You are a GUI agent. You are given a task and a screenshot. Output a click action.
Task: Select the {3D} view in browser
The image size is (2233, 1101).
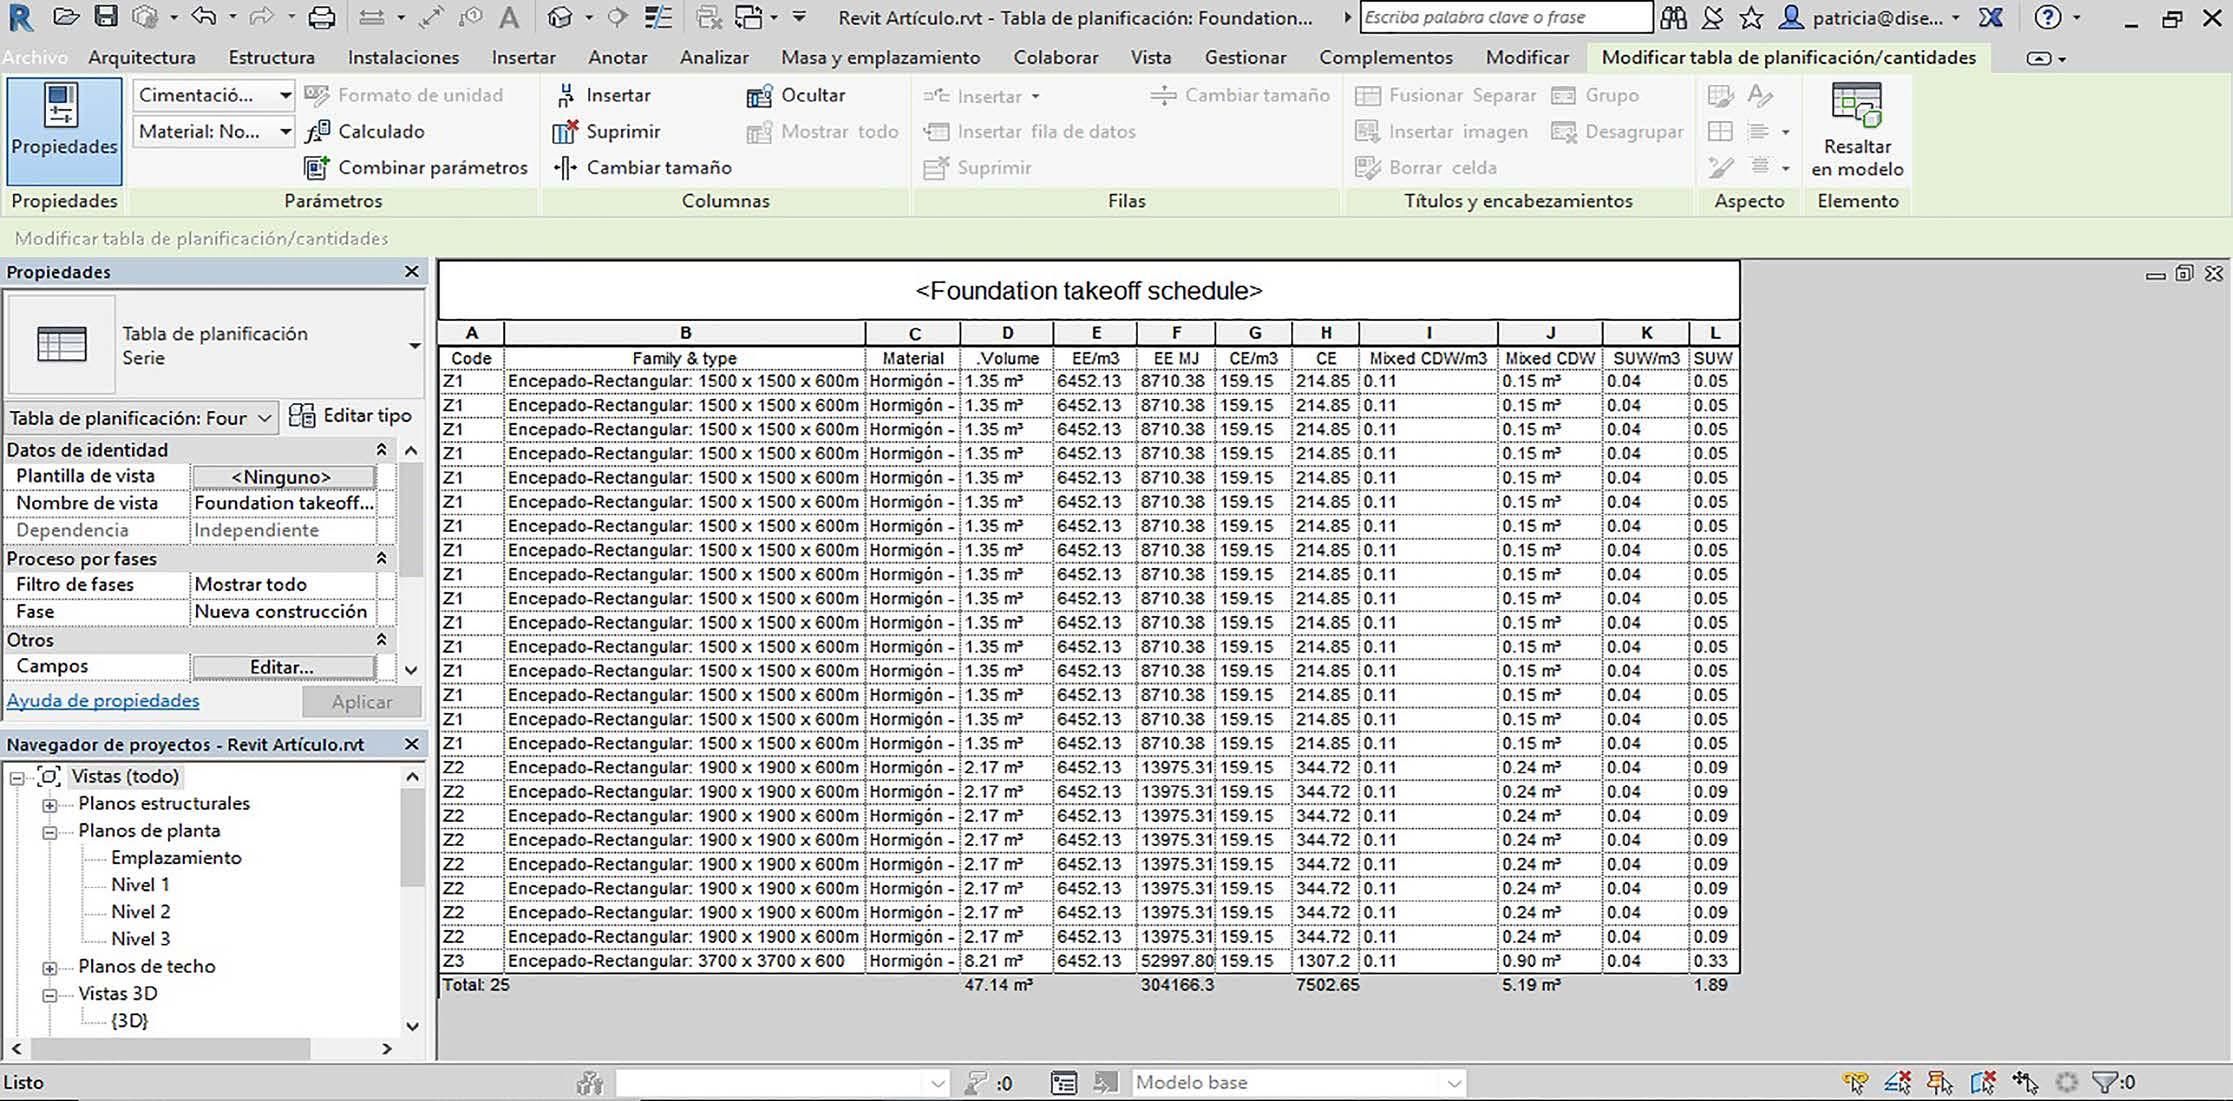pyautogui.click(x=129, y=1021)
